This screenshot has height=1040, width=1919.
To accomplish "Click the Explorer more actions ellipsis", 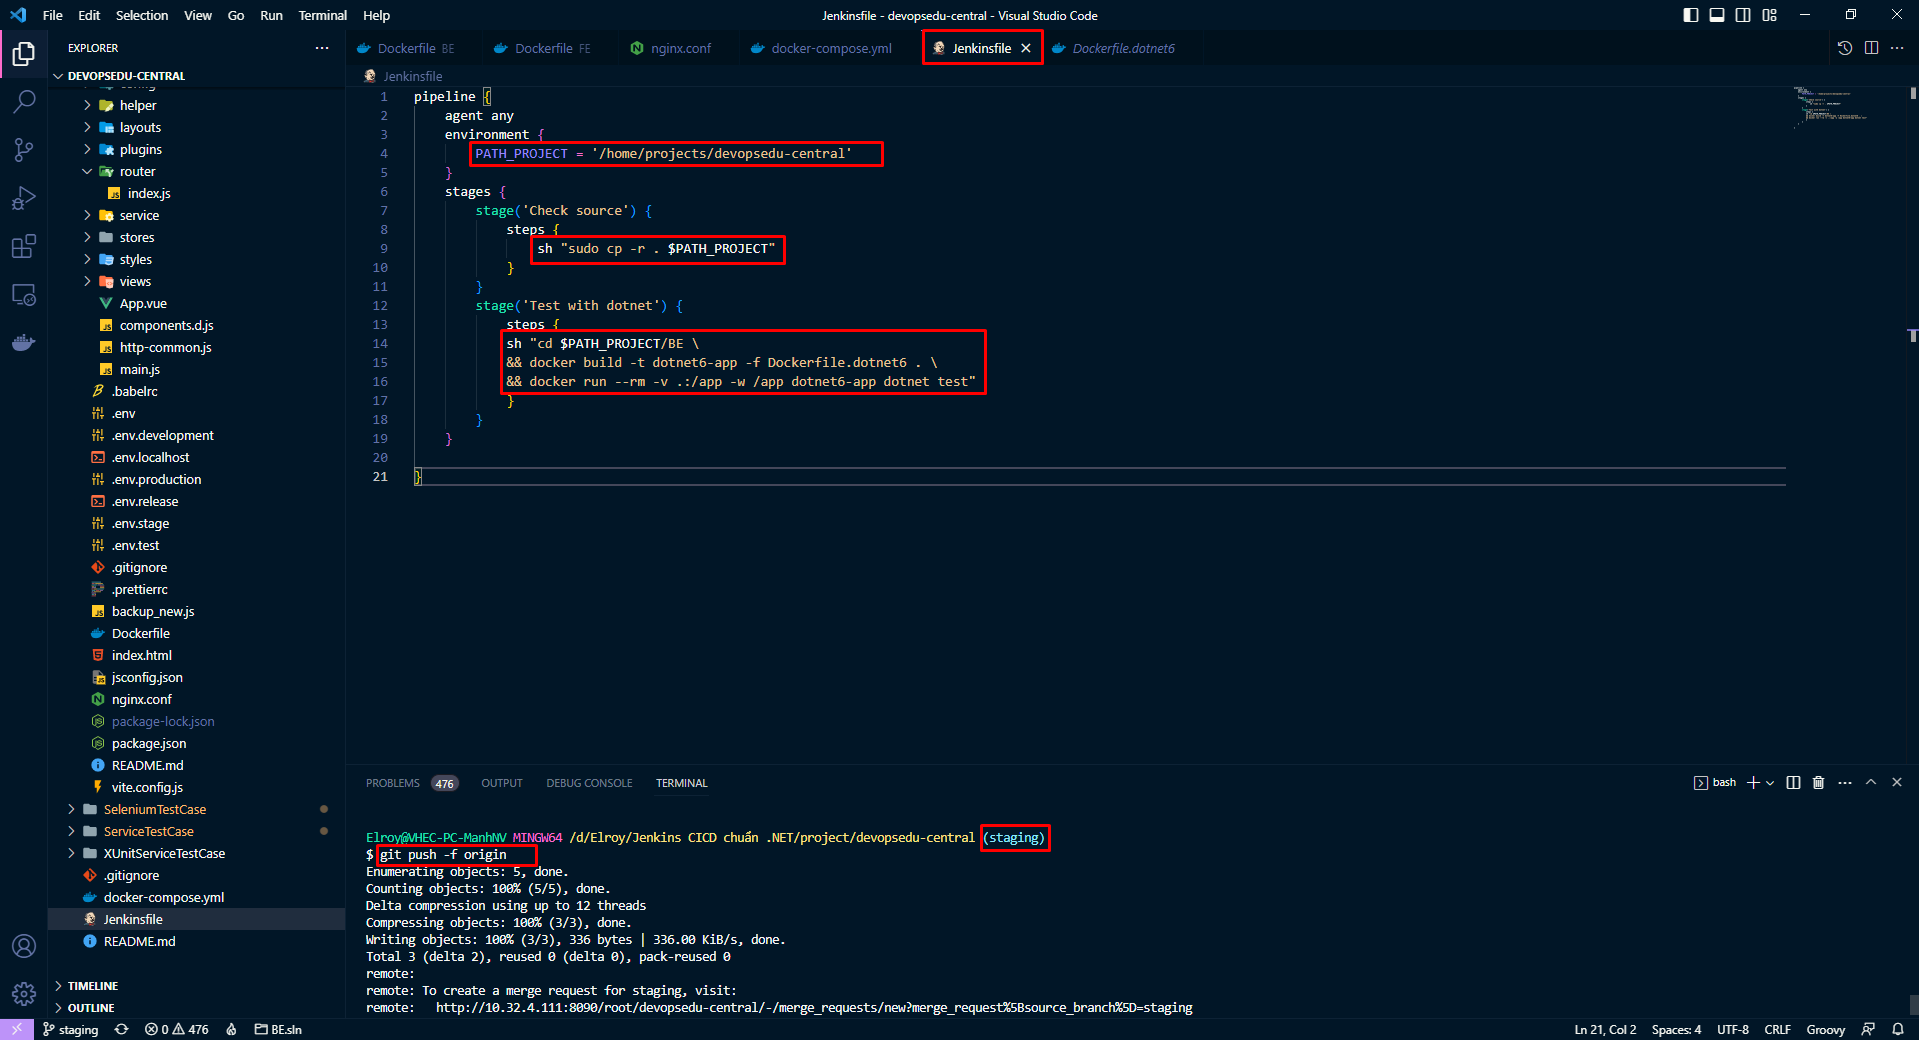I will coord(322,48).
